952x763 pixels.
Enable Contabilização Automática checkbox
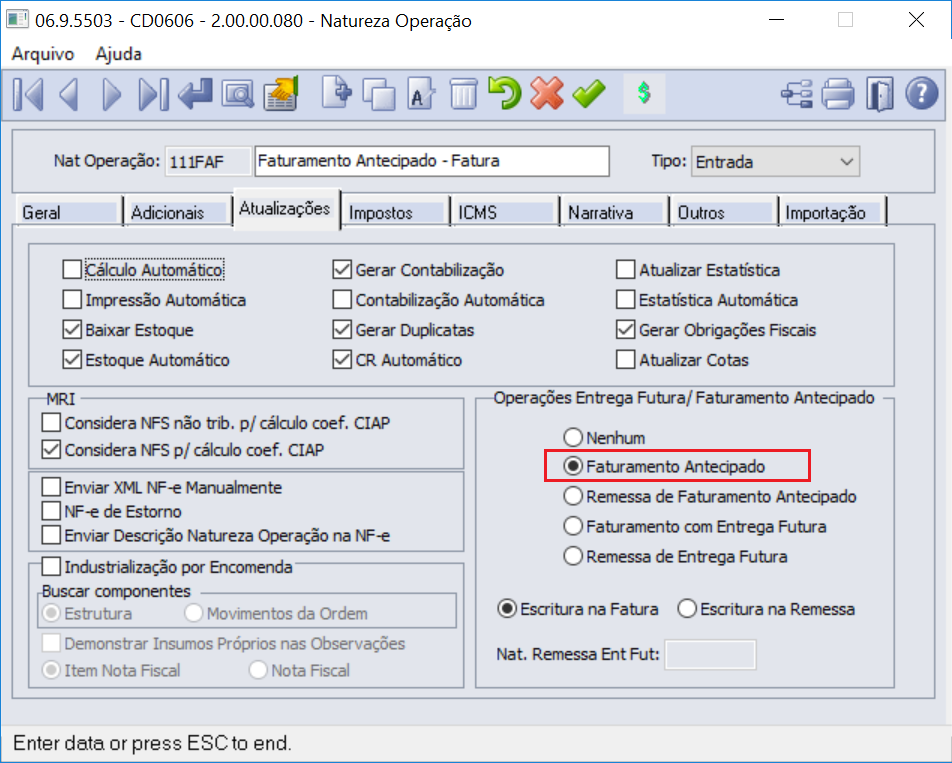coord(342,299)
